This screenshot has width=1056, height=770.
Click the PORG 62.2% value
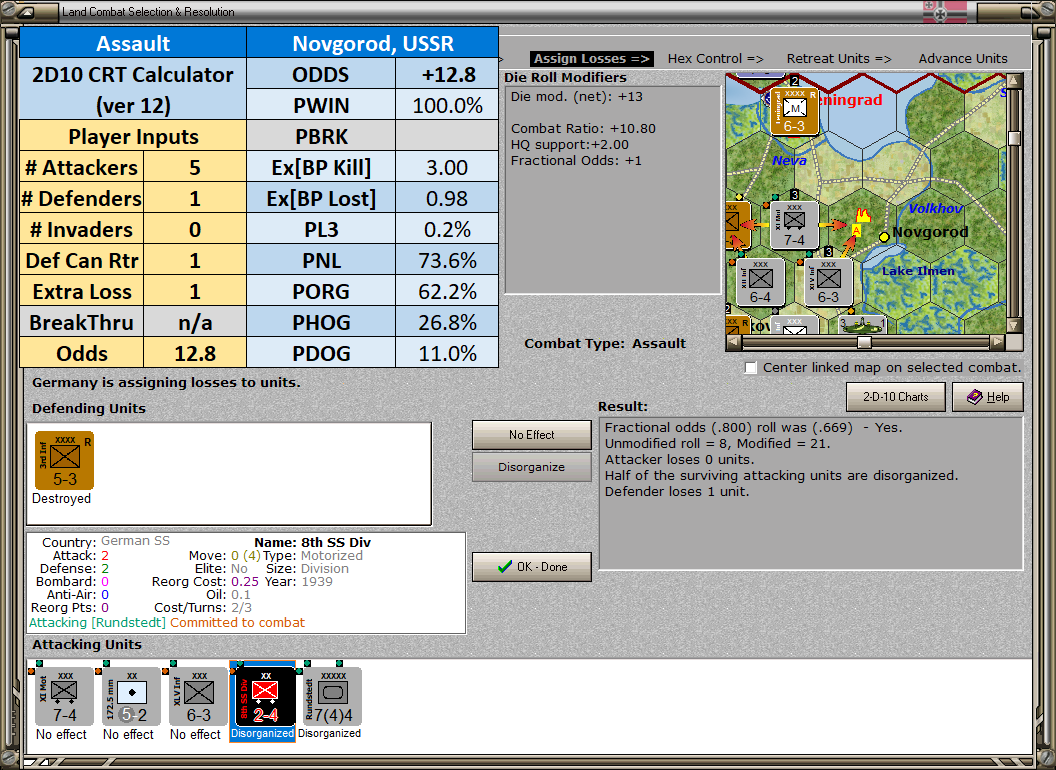pos(447,291)
